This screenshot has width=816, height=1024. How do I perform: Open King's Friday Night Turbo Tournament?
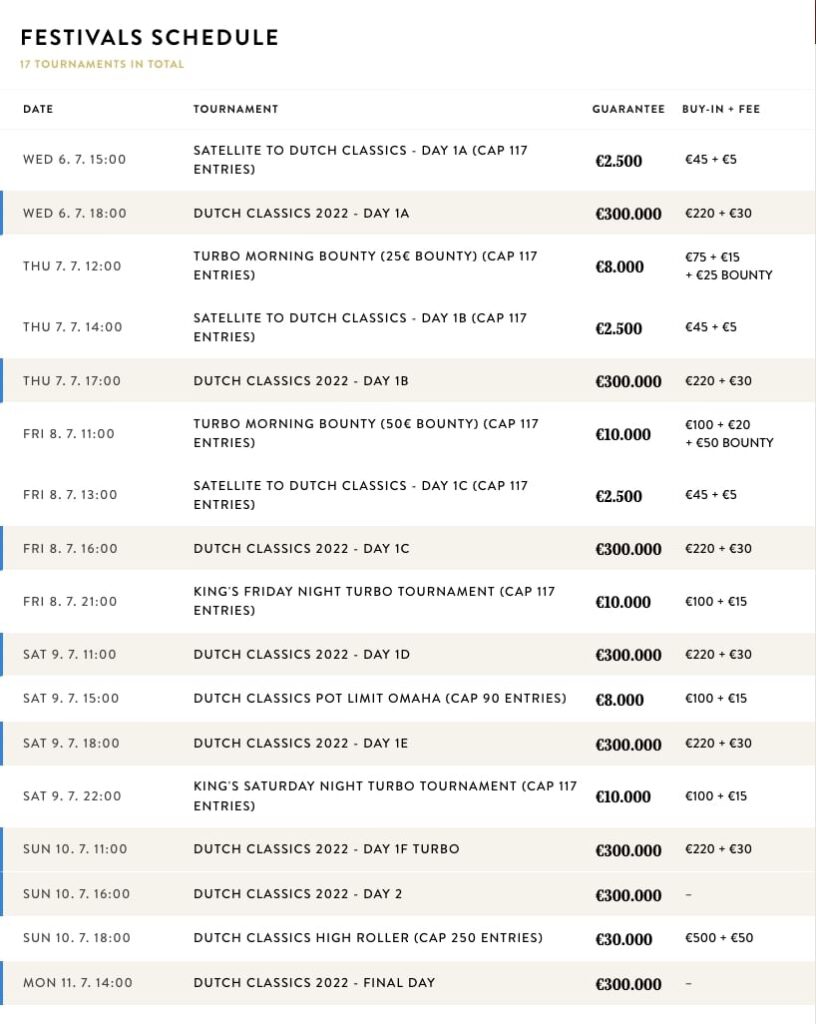(374, 601)
